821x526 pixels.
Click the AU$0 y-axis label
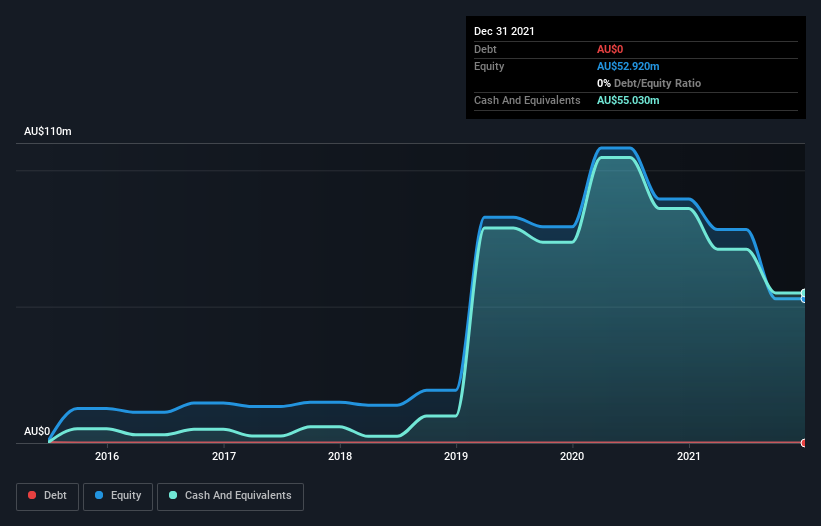pyautogui.click(x=37, y=431)
